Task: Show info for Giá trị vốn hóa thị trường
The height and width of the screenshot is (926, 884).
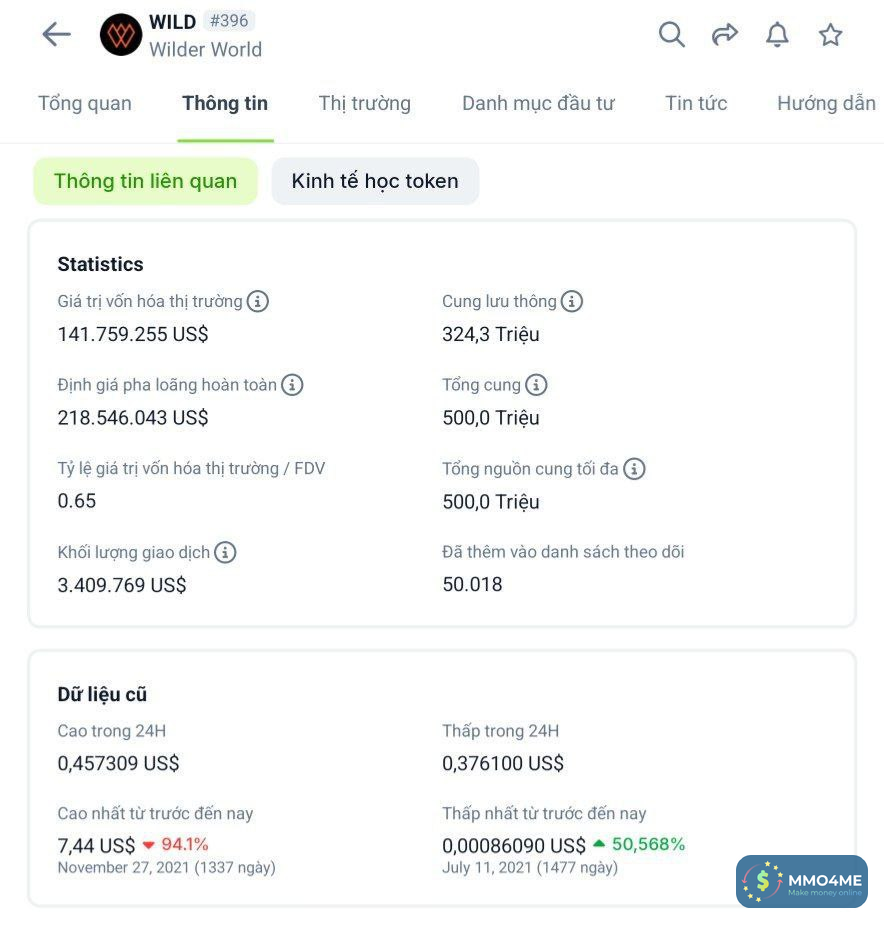Action: [258, 301]
